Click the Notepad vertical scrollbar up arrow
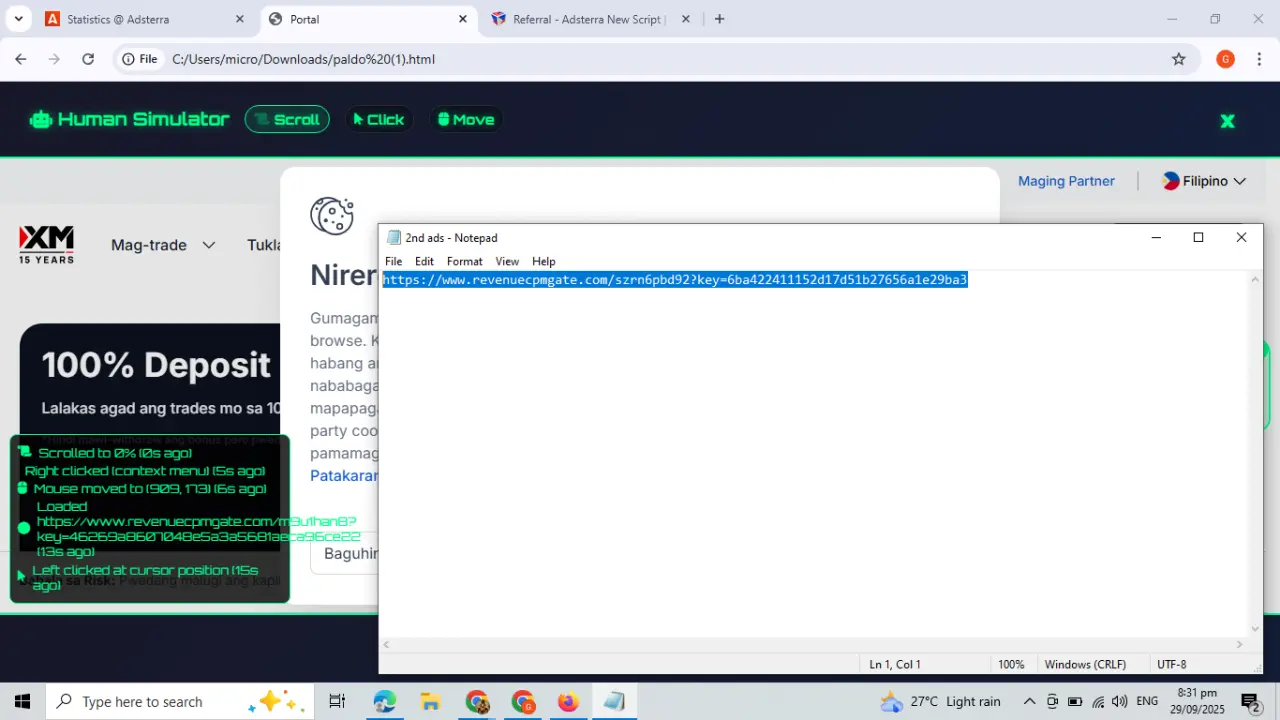 1256,279
